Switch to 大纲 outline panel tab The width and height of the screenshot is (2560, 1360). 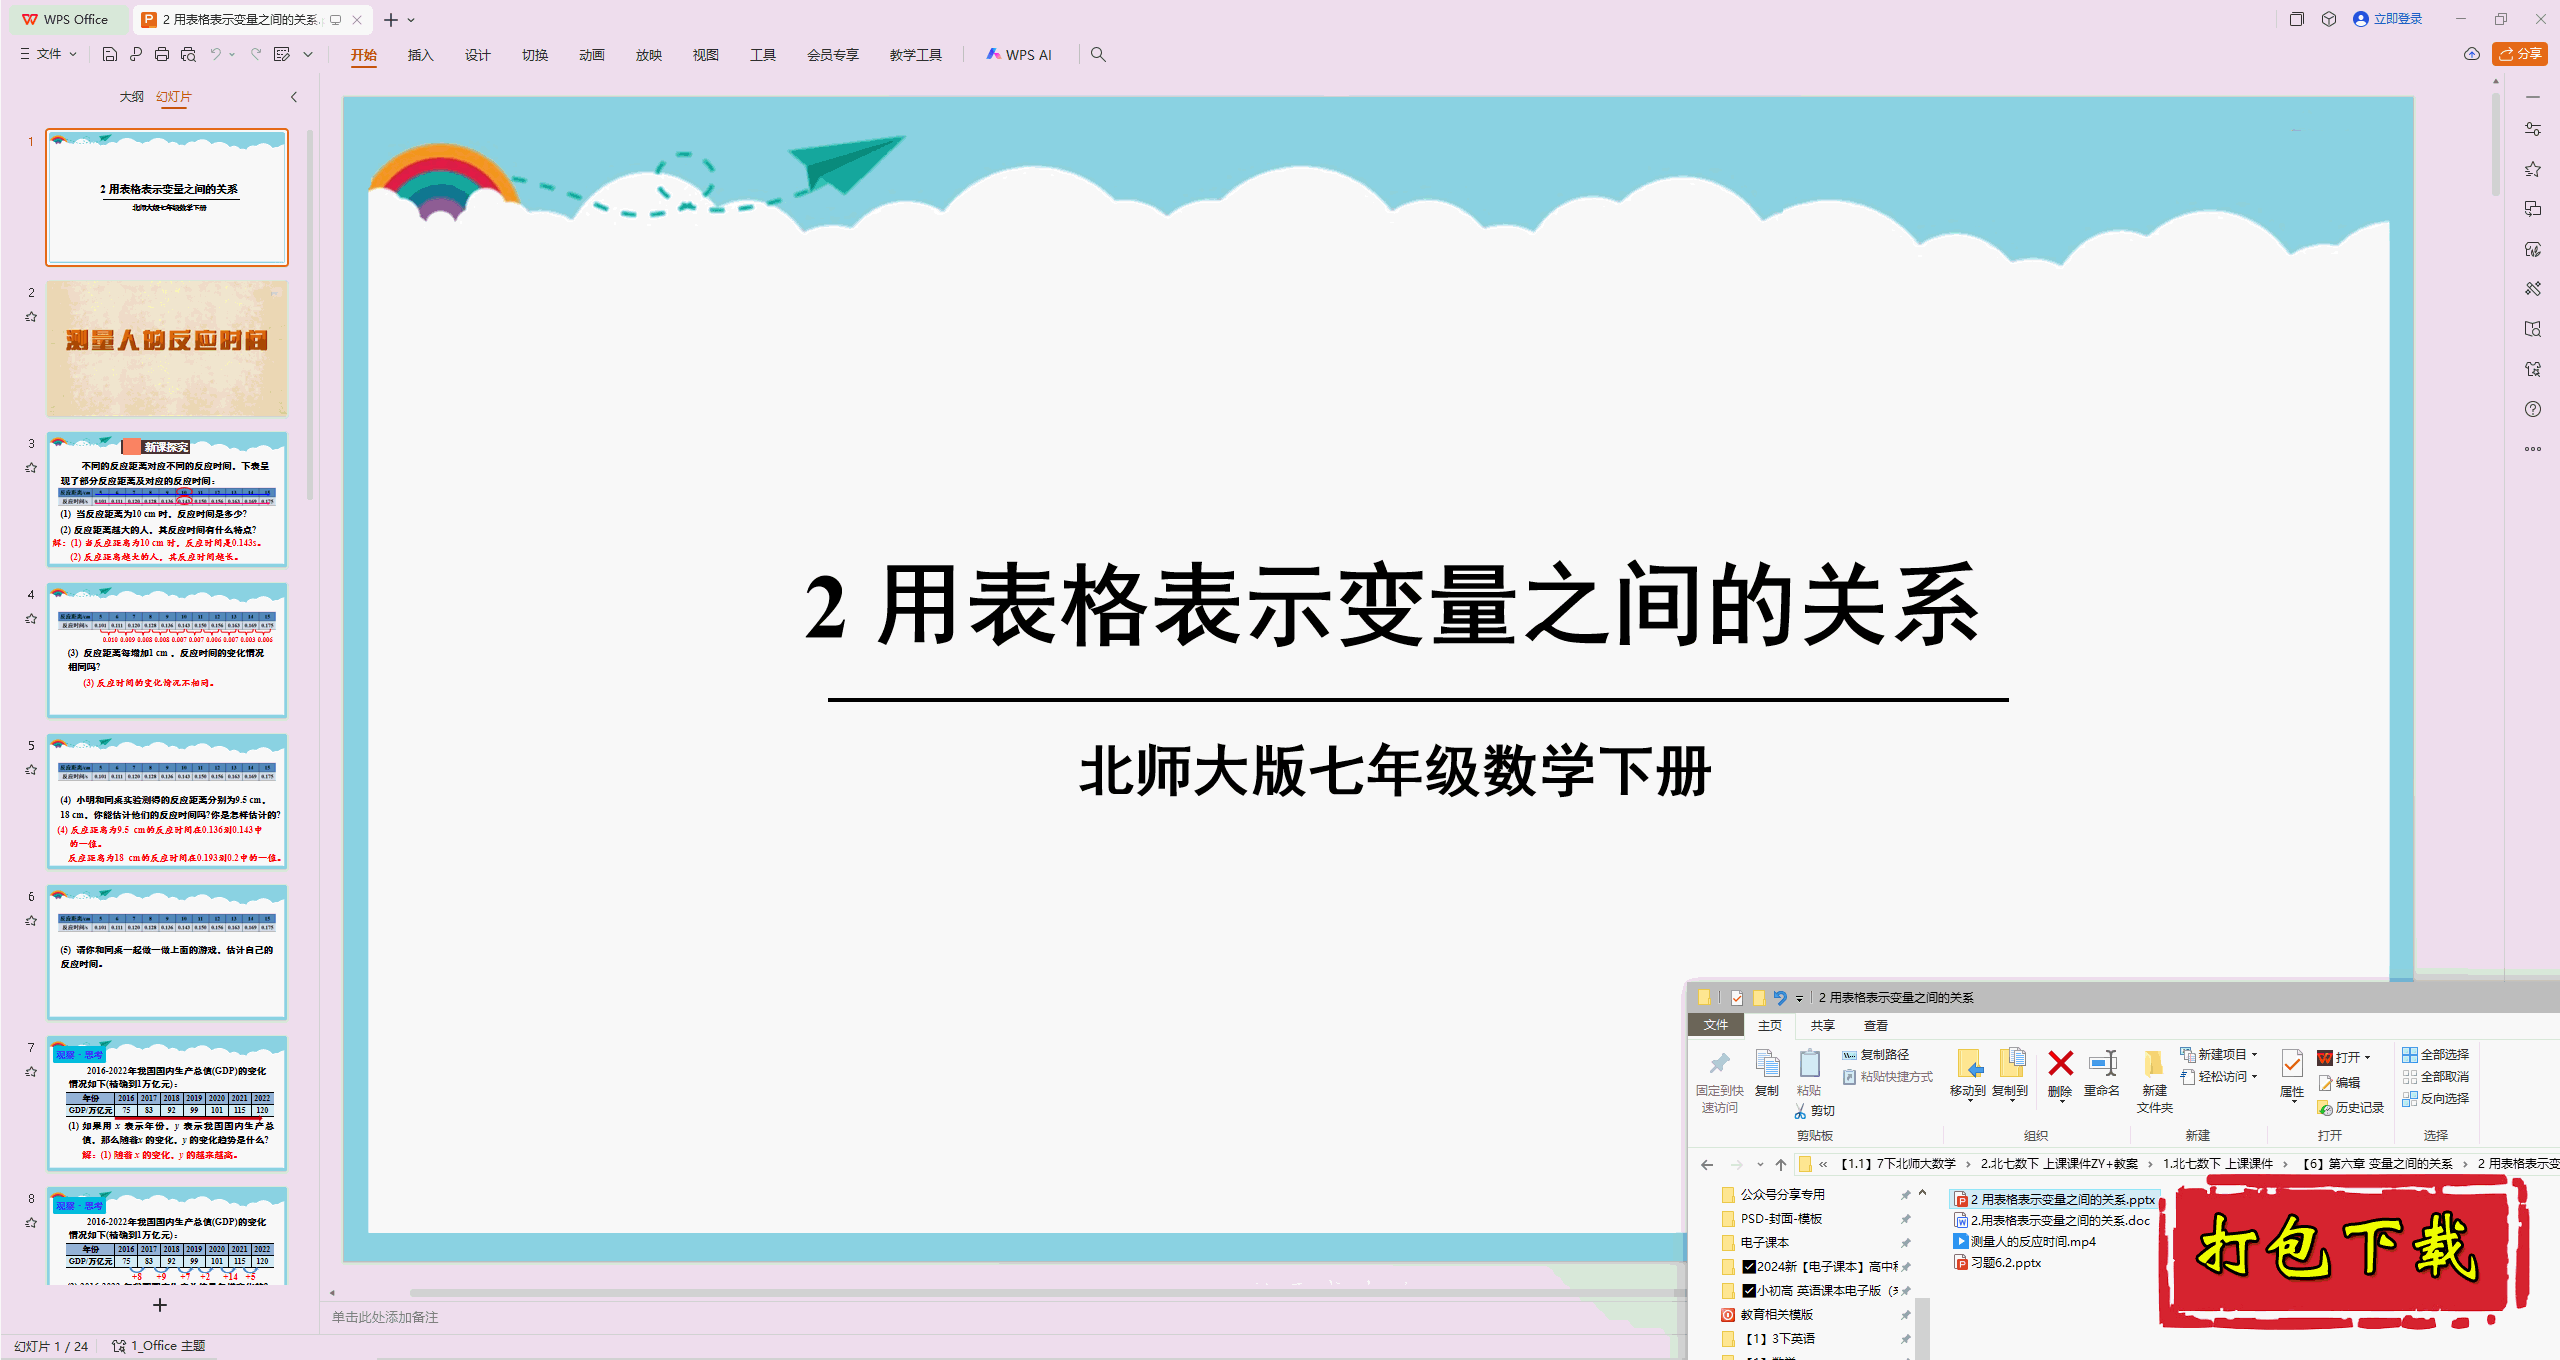click(131, 97)
